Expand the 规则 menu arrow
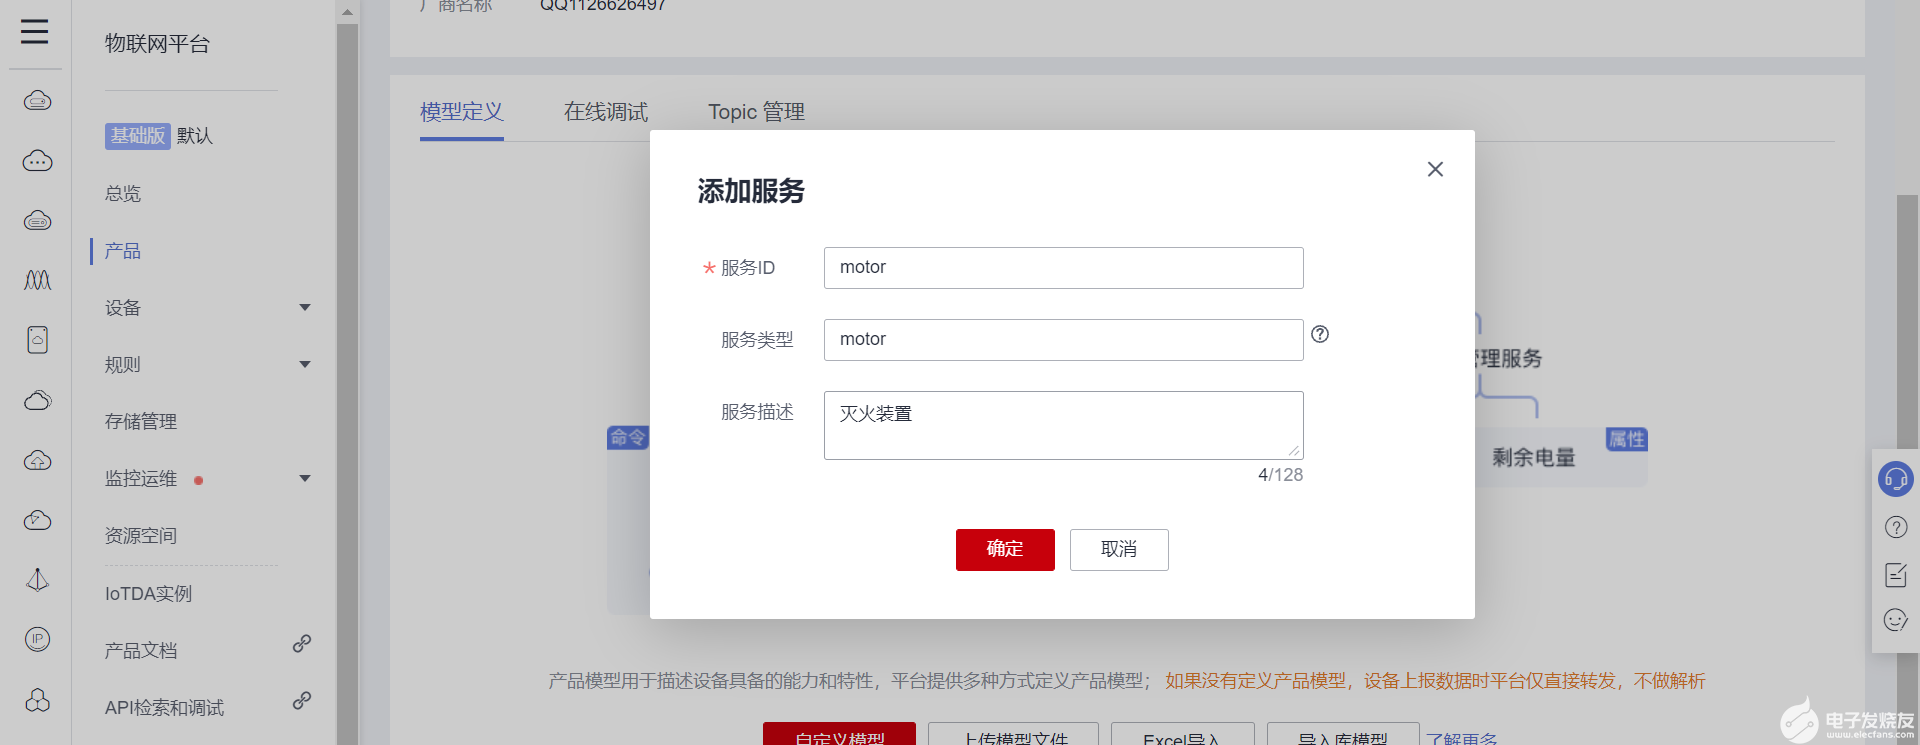Image resolution: width=1920 pixels, height=745 pixels. tap(305, 364)
